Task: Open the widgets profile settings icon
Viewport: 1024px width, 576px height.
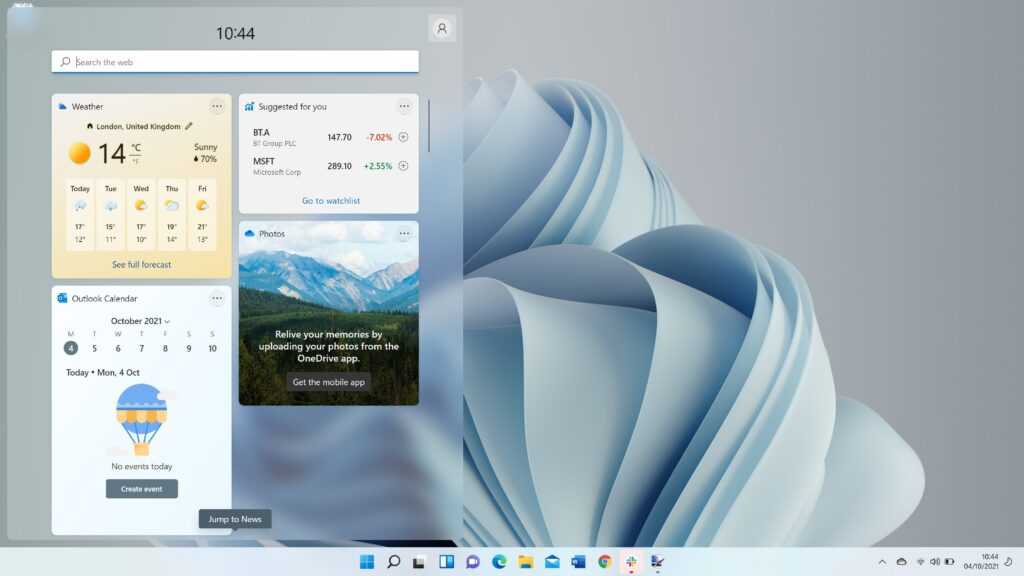Action: pos(441,28)
